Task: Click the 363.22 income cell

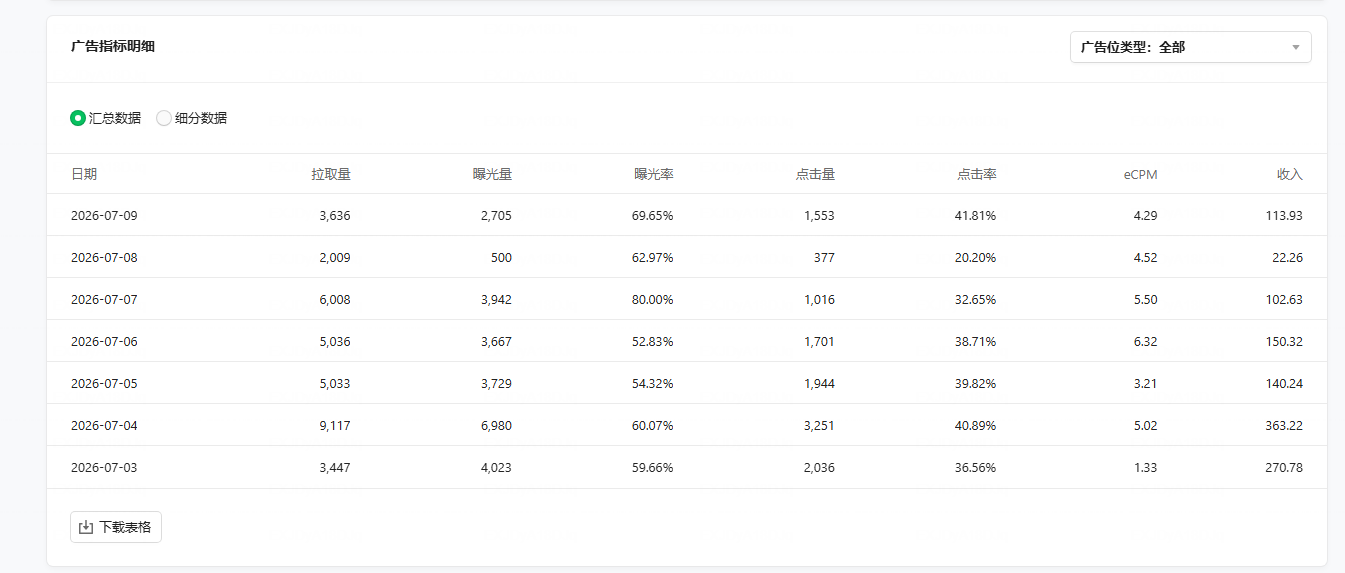Action: click(x=1284, y=425)
